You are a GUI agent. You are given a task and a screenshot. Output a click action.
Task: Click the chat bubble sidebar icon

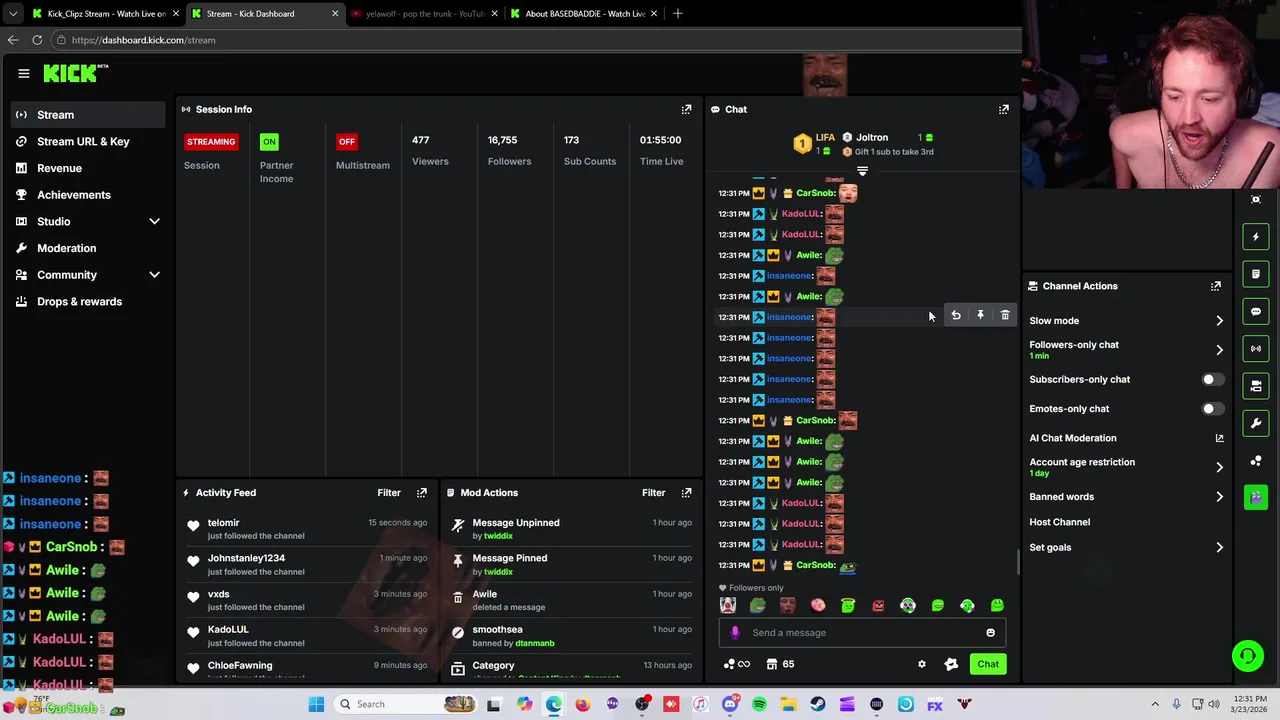coord(1256,311)
